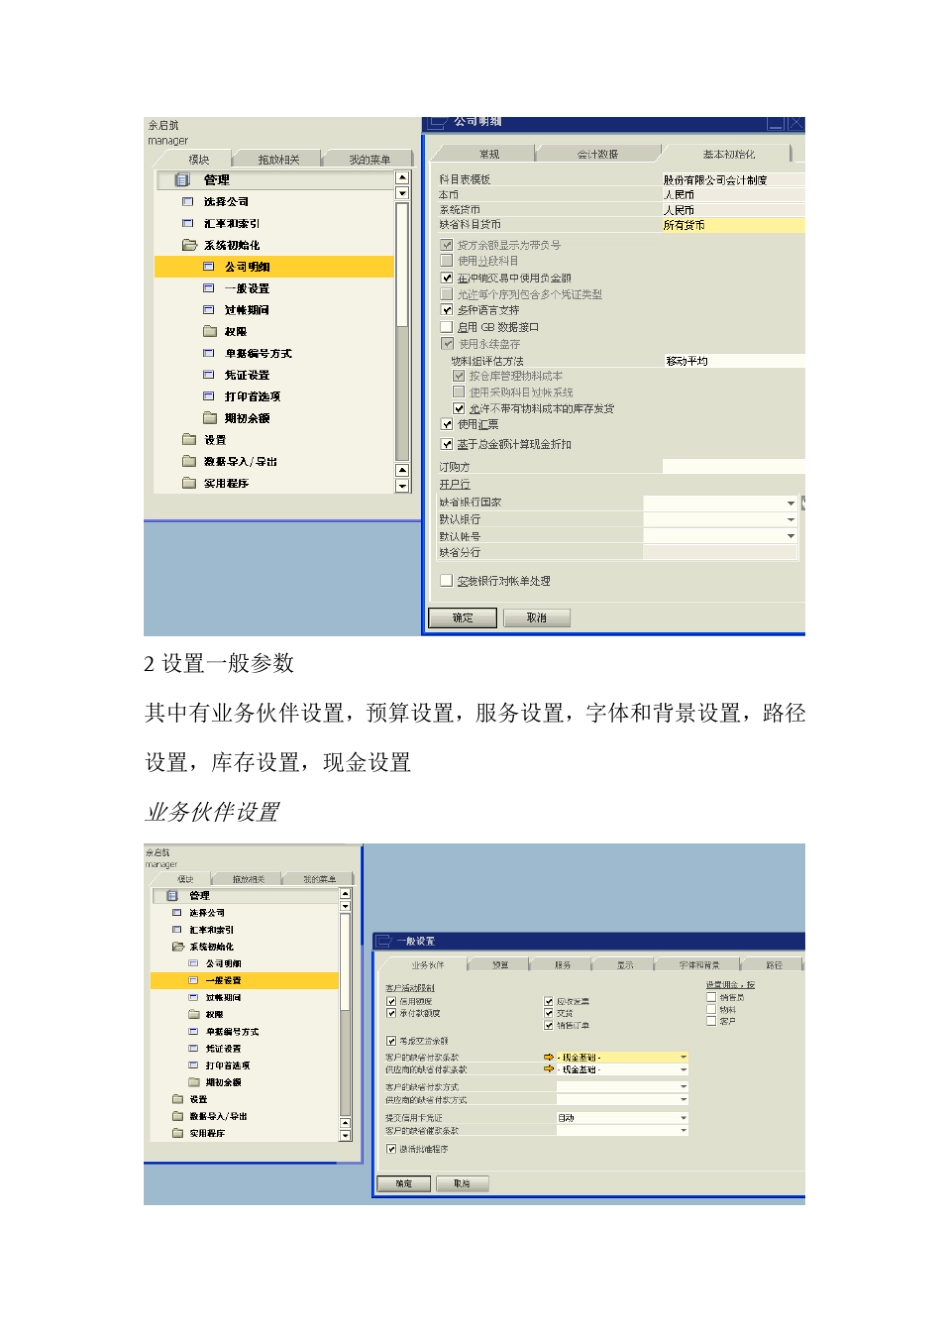Image resolution: width=950 pixels, height=1344 pixels.
Task: Click 取消 button in 一般设置 window
Action: 461,1183
